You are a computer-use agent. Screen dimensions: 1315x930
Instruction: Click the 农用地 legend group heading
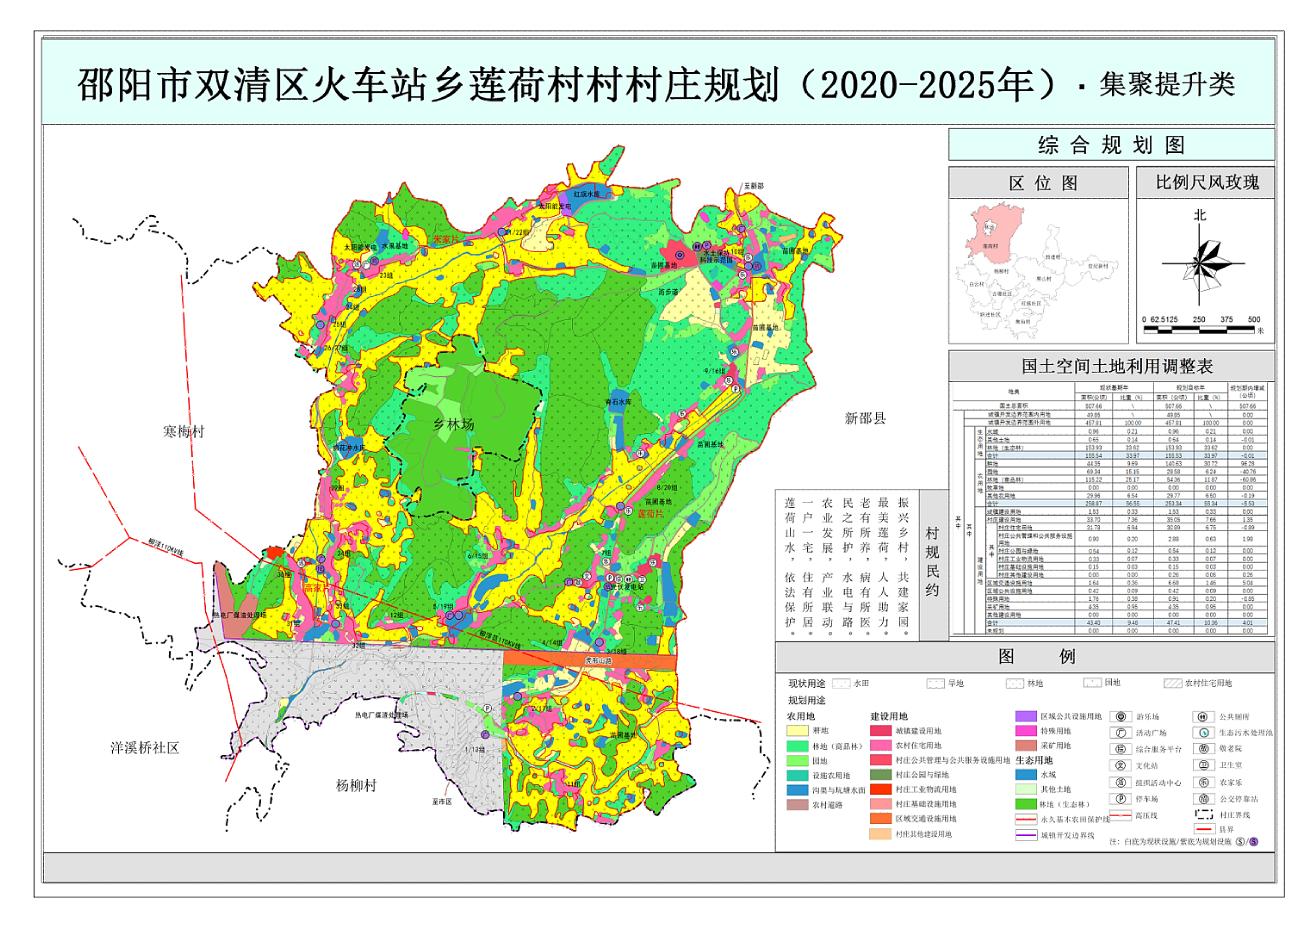[x=801, y=716]
